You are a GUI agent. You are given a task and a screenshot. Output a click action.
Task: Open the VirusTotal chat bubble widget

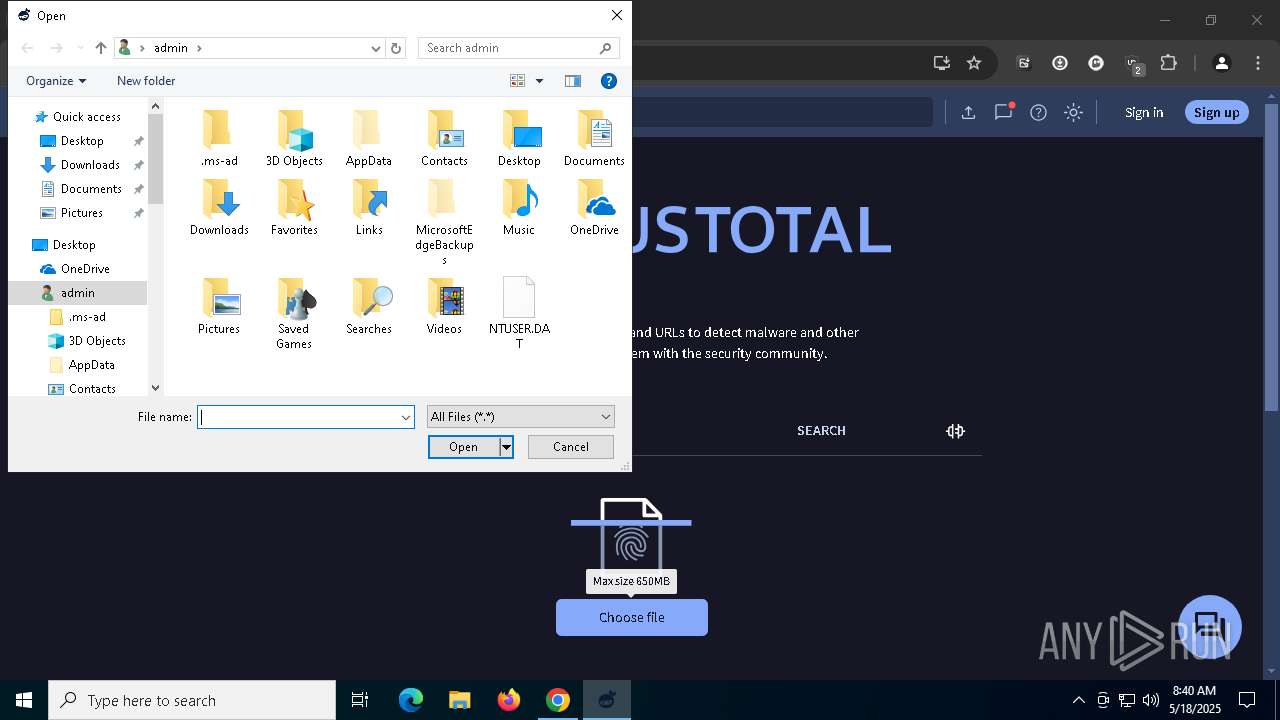click(1210, 626)
